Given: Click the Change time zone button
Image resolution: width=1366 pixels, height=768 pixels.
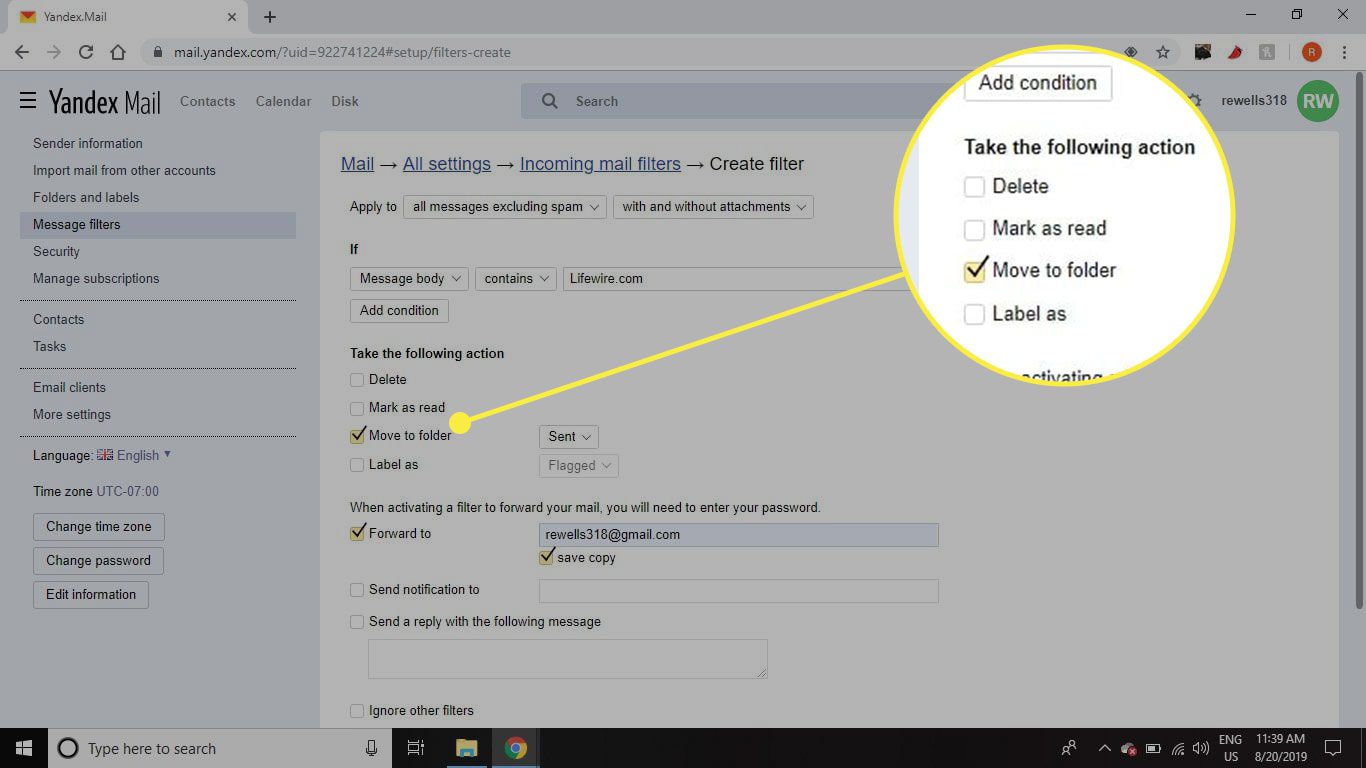Looking at the screenshot, I should 99,527.
